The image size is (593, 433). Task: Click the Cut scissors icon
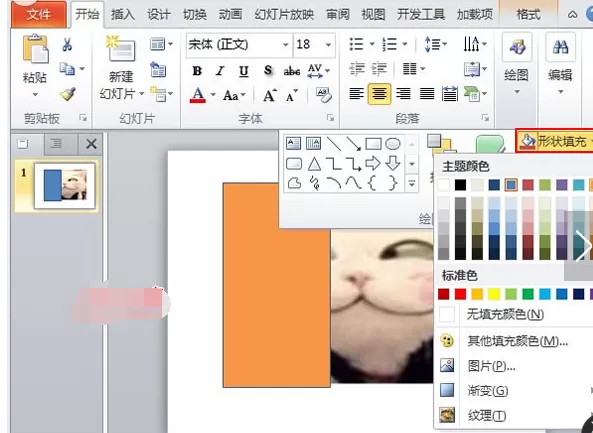(x=67, y=45)
